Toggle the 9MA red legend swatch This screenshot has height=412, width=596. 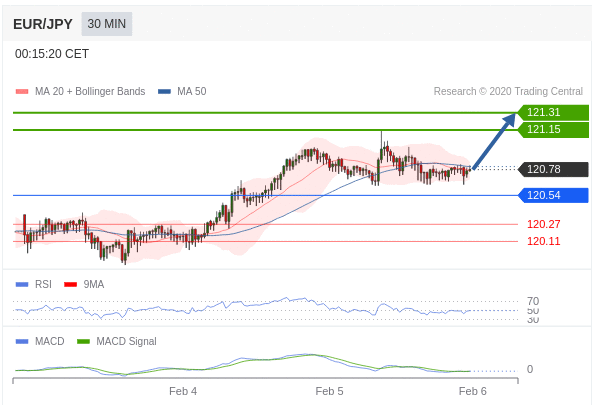coord(71,285)
